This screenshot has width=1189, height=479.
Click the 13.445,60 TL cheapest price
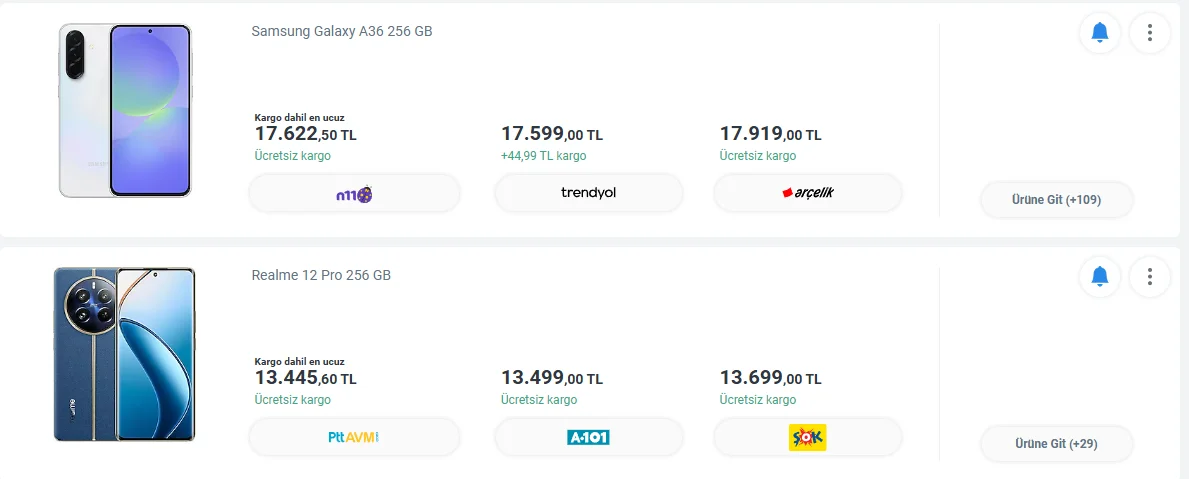click(305, 378)
